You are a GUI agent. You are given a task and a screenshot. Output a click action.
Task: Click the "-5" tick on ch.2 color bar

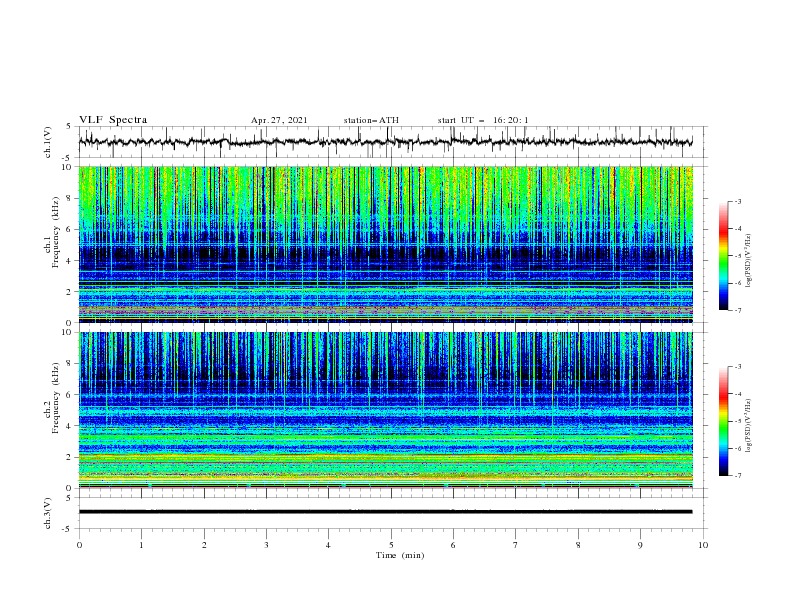pyautogui.click(x=738, y=421)
